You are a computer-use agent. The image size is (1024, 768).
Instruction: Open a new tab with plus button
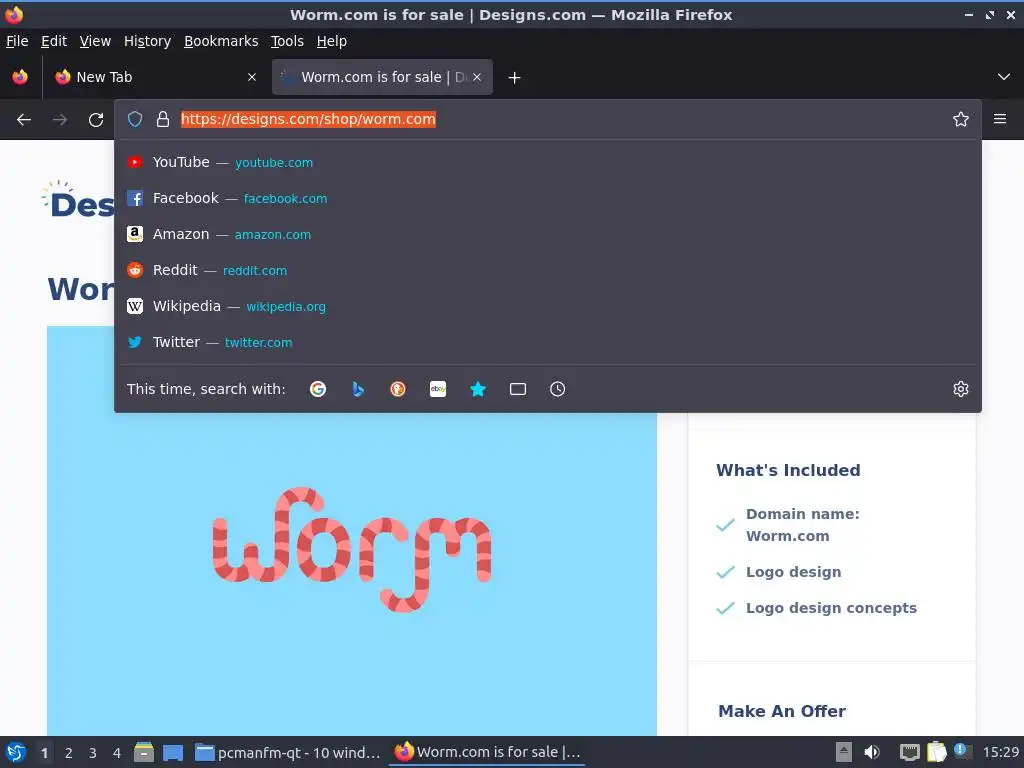click(515, 78)
